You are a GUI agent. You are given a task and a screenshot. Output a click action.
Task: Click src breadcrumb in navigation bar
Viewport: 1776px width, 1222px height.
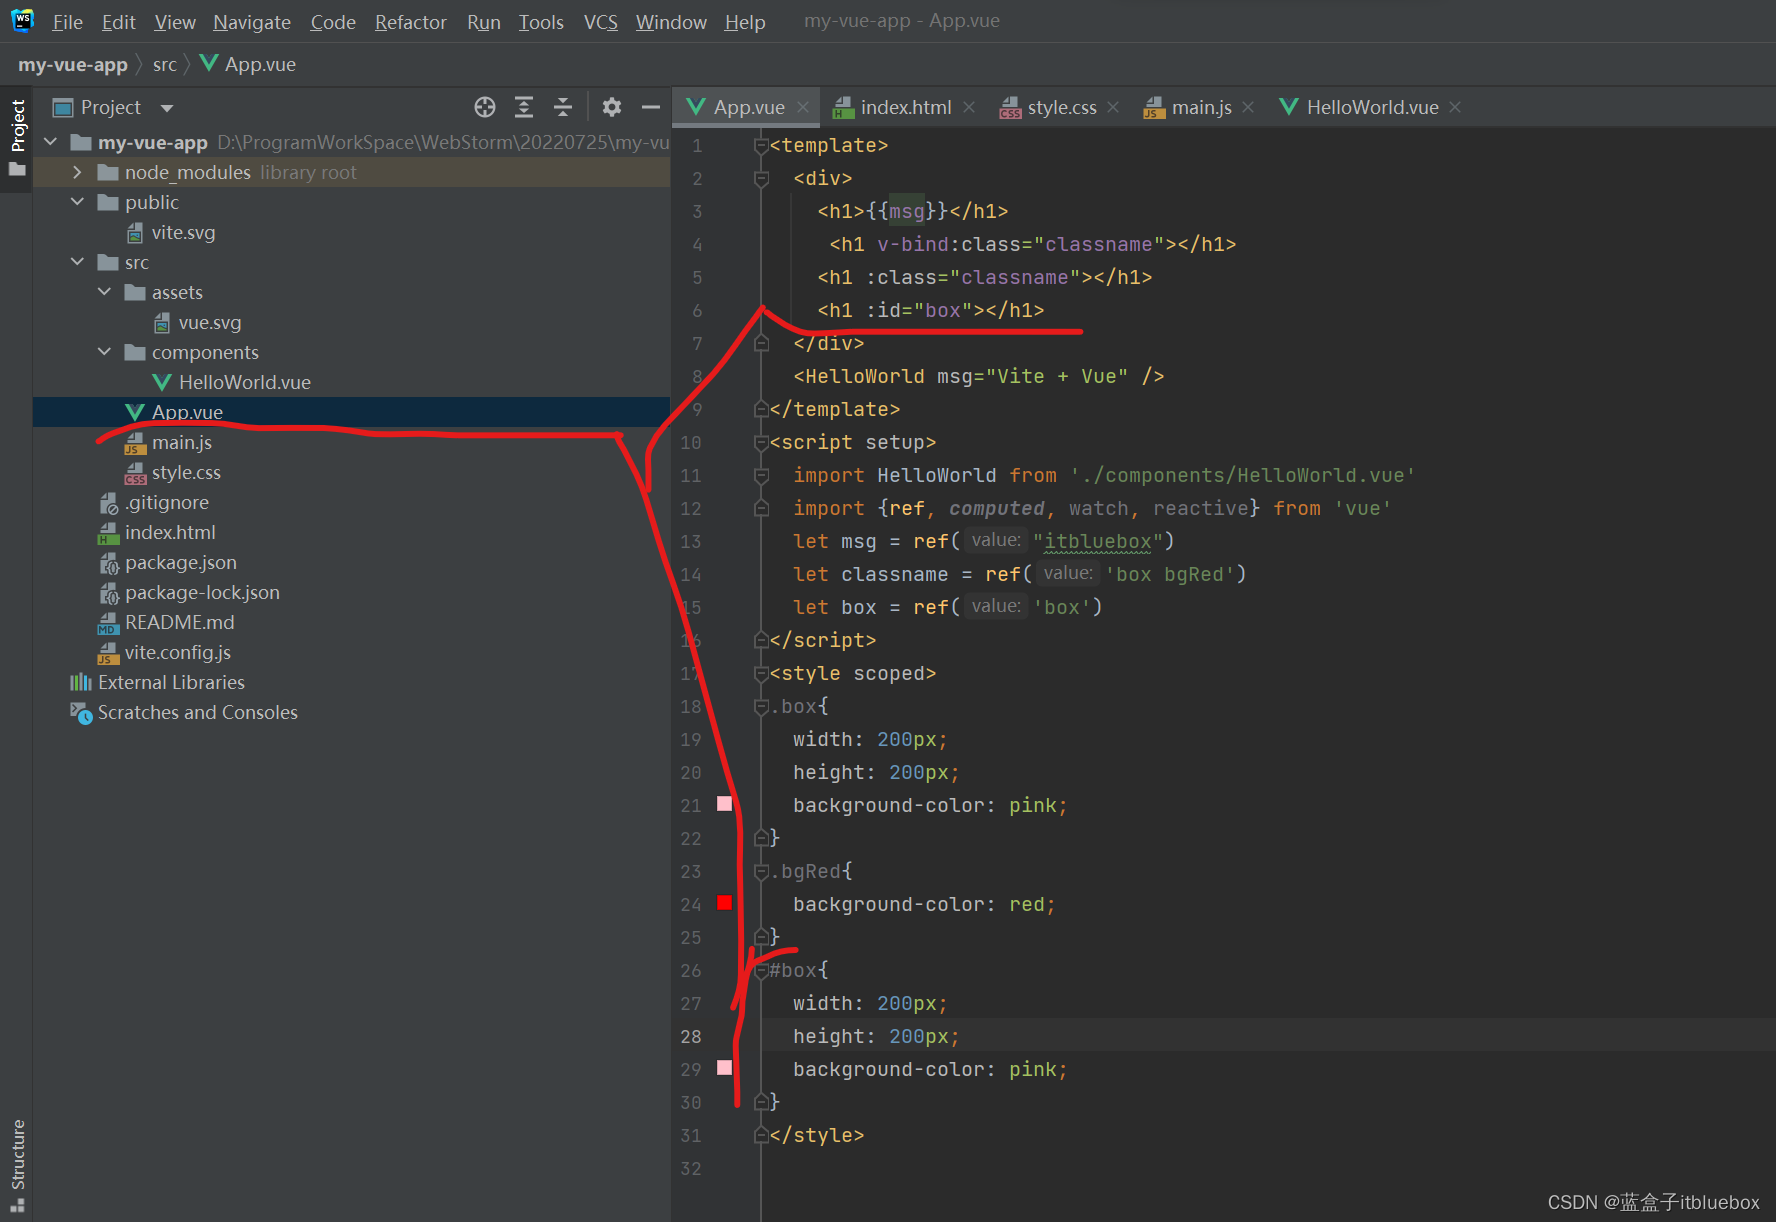coord(165,64)
